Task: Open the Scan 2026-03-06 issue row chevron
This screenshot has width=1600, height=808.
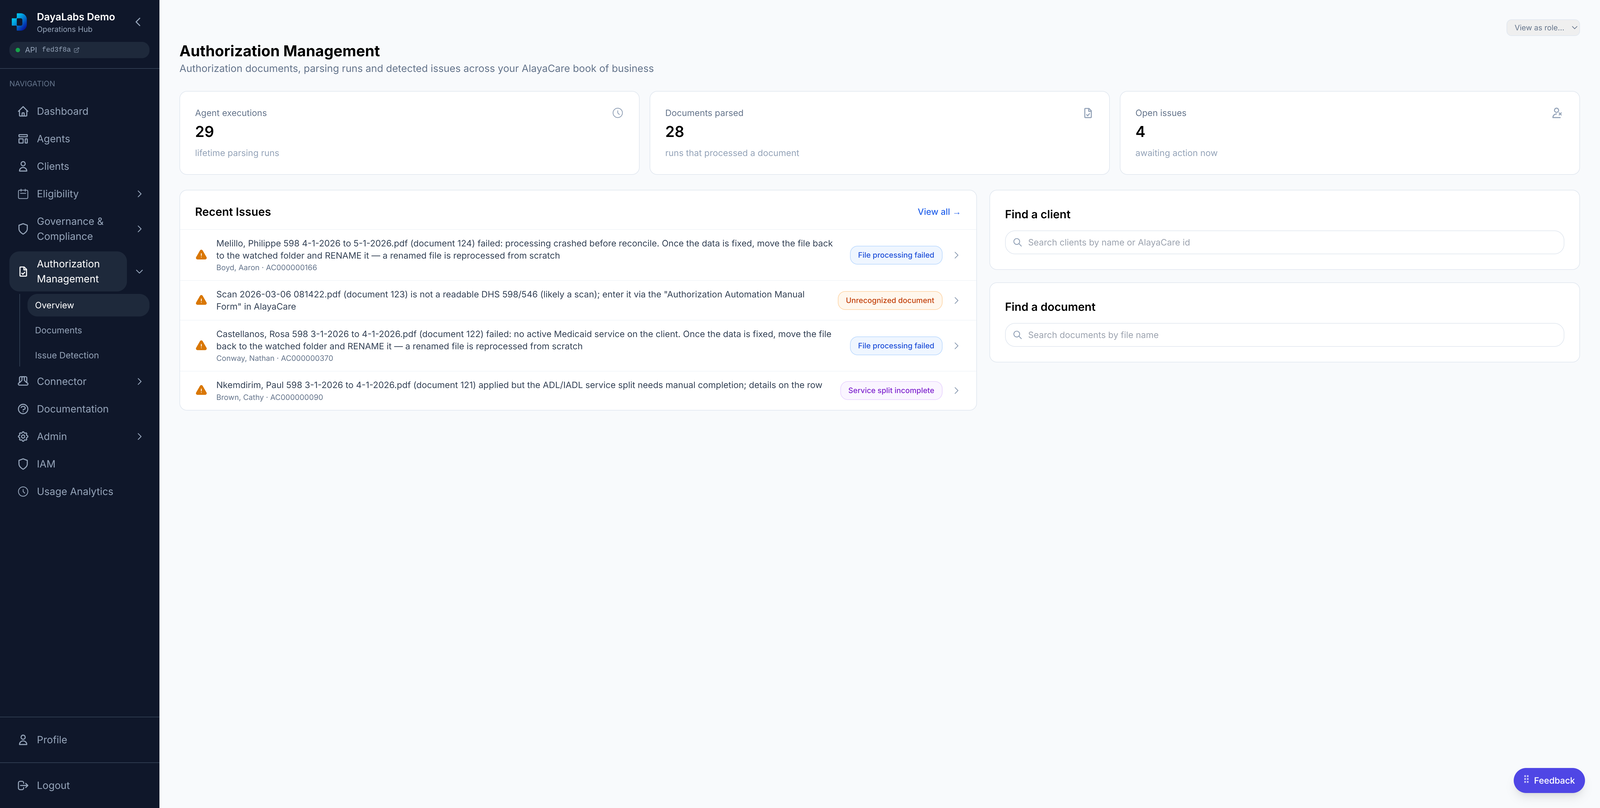Action: 956,301
